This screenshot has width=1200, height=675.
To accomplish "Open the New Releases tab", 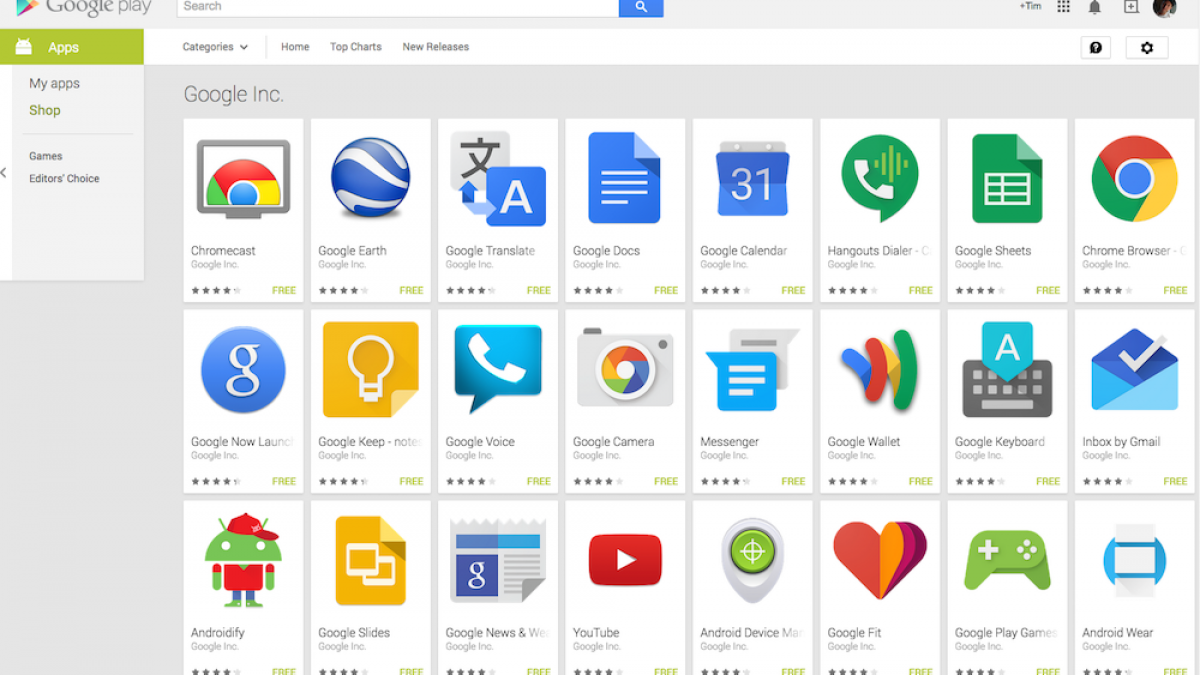I will (x=435, y=47).
